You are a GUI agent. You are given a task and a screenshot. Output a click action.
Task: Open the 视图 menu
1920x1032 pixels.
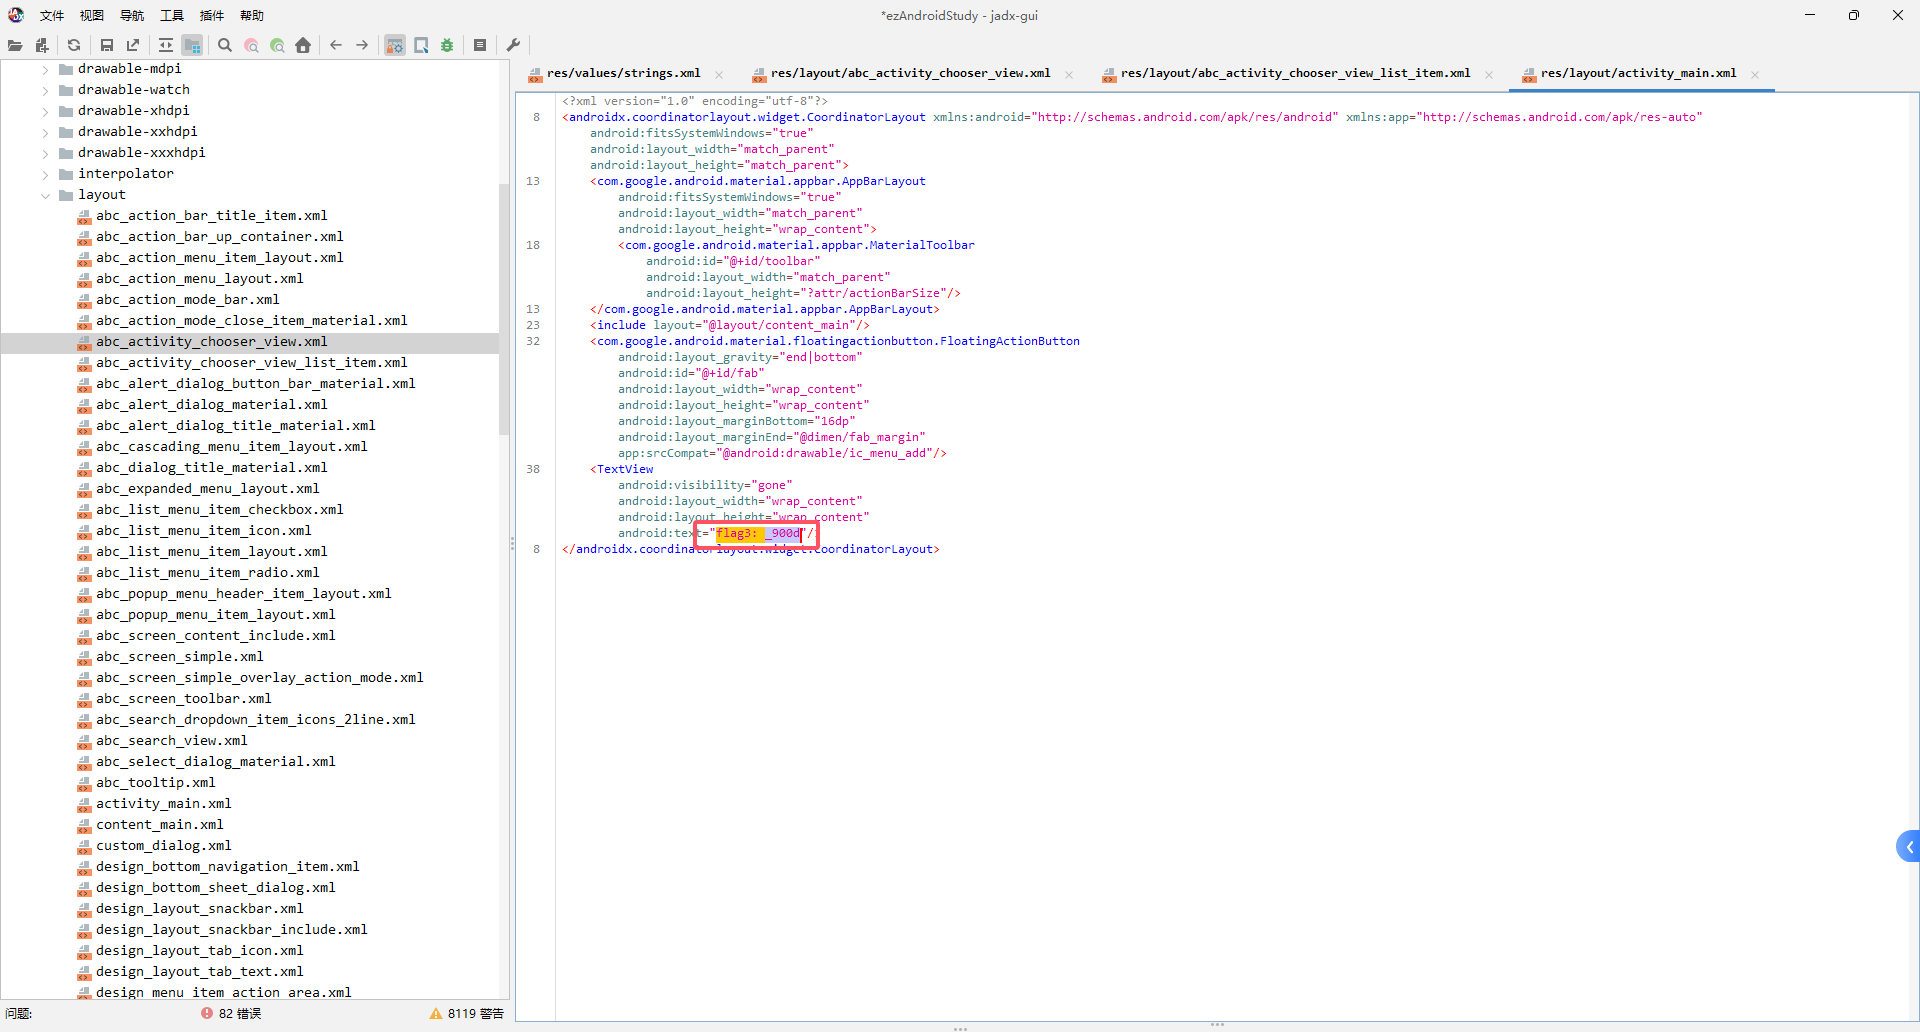point(92,15)
